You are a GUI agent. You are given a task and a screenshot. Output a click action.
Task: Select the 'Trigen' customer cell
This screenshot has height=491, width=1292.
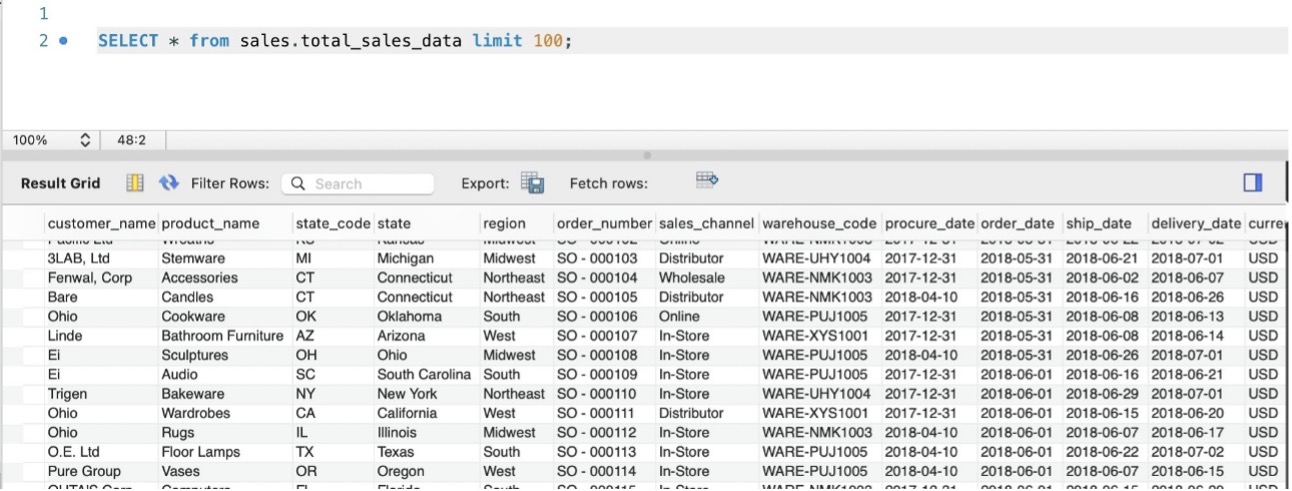(x=68, y=394)
